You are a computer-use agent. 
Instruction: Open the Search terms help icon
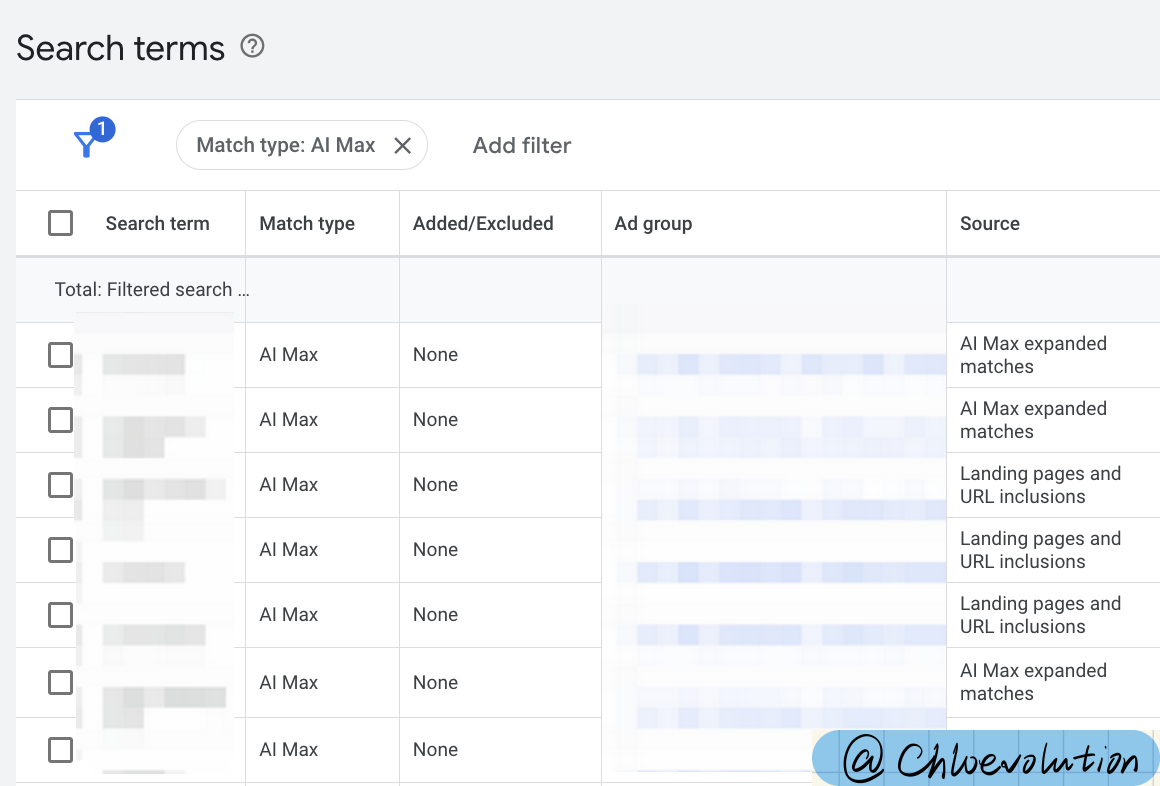pyautogui.click(x=252, y=47)
